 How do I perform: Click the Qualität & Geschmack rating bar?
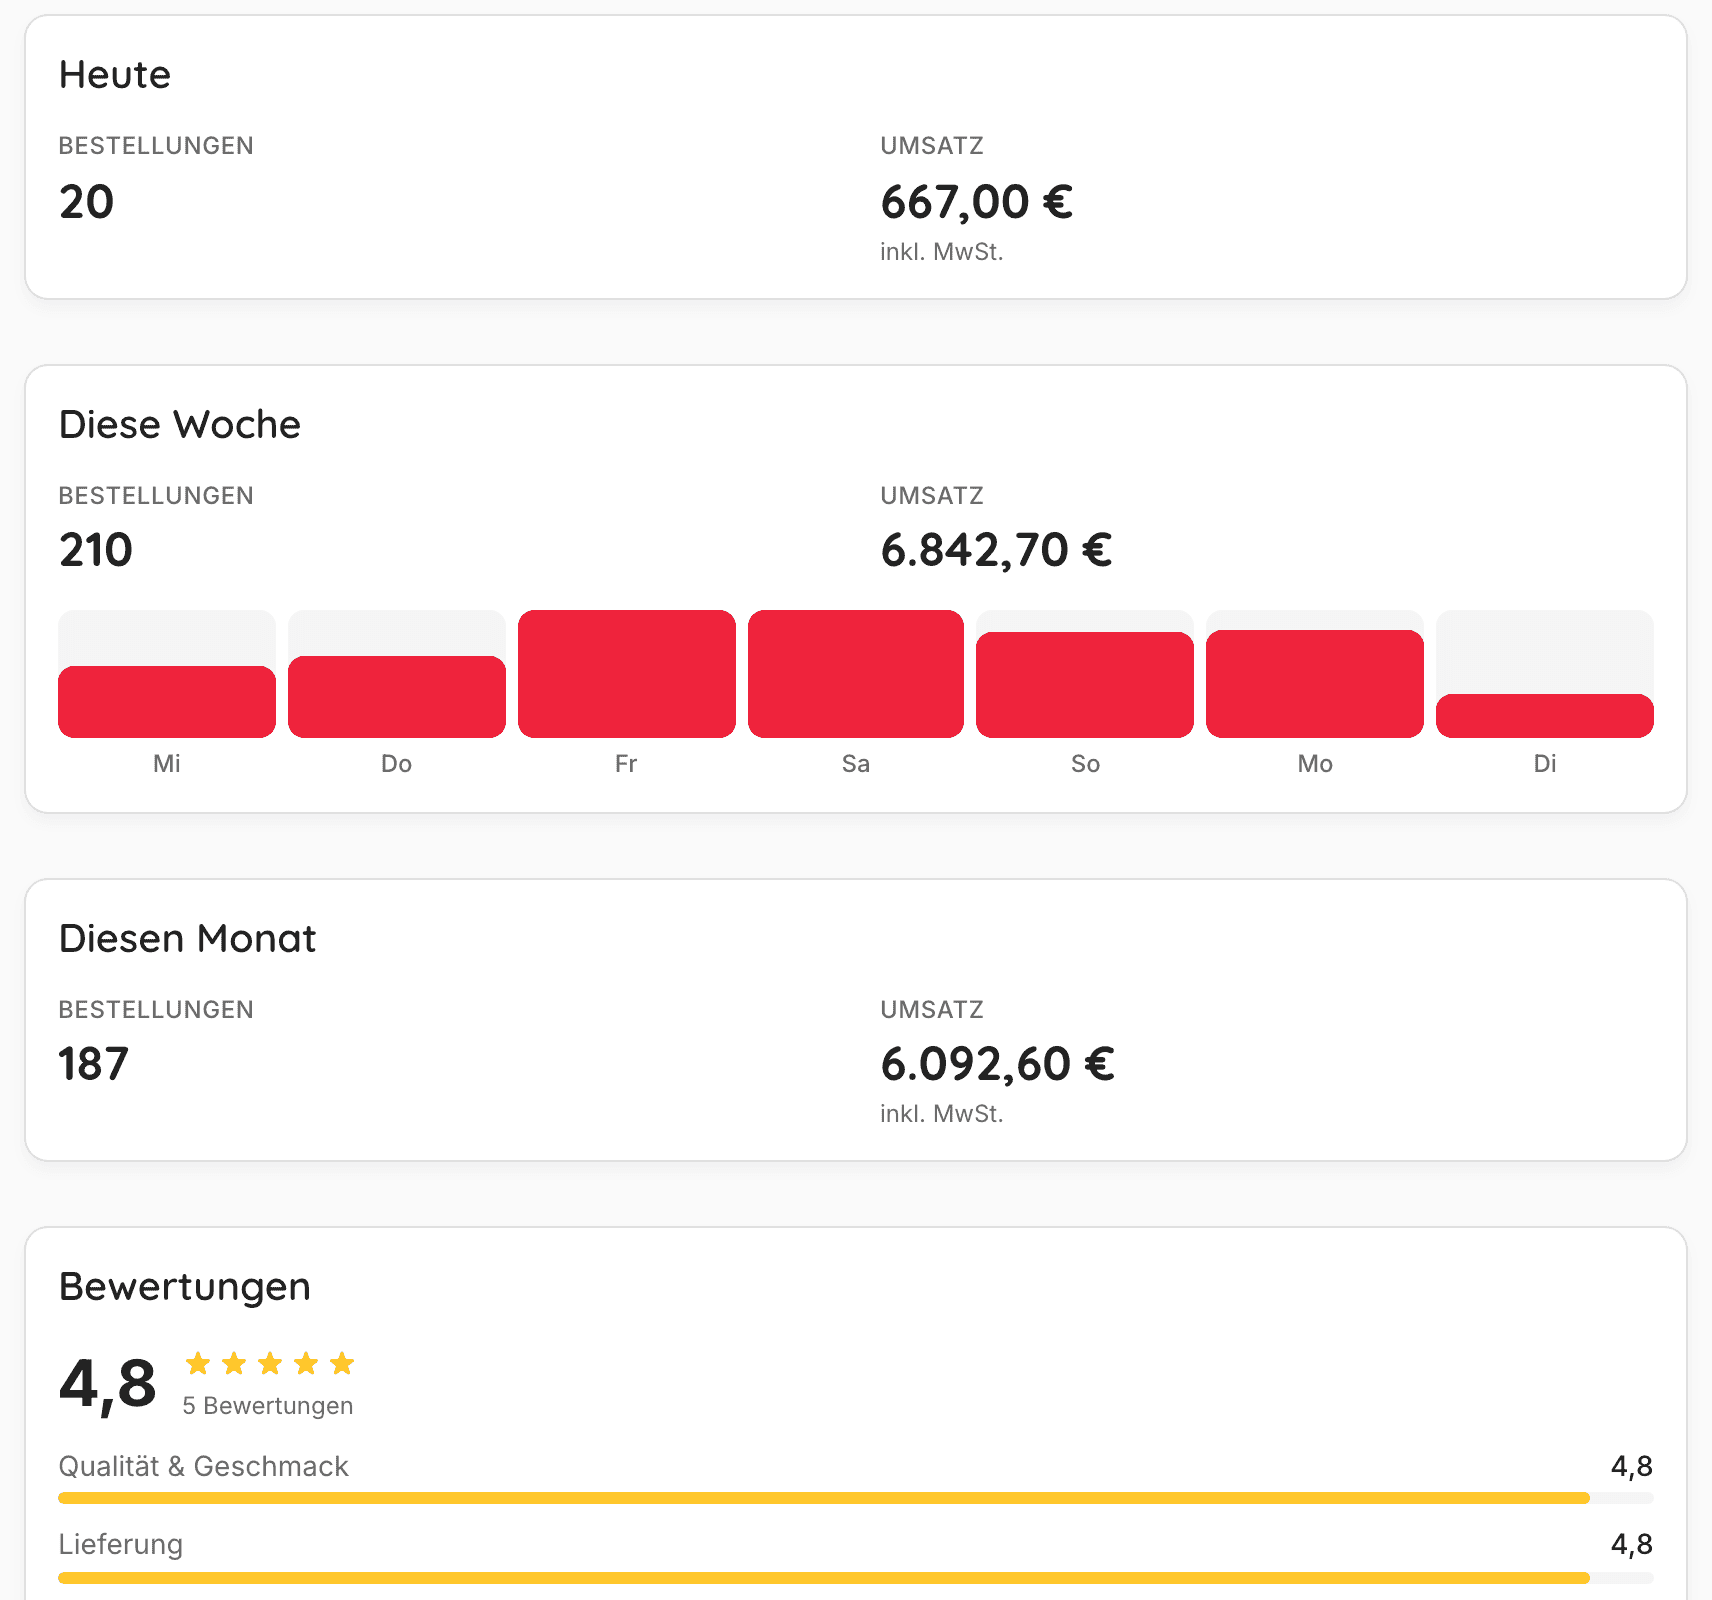856,1498
